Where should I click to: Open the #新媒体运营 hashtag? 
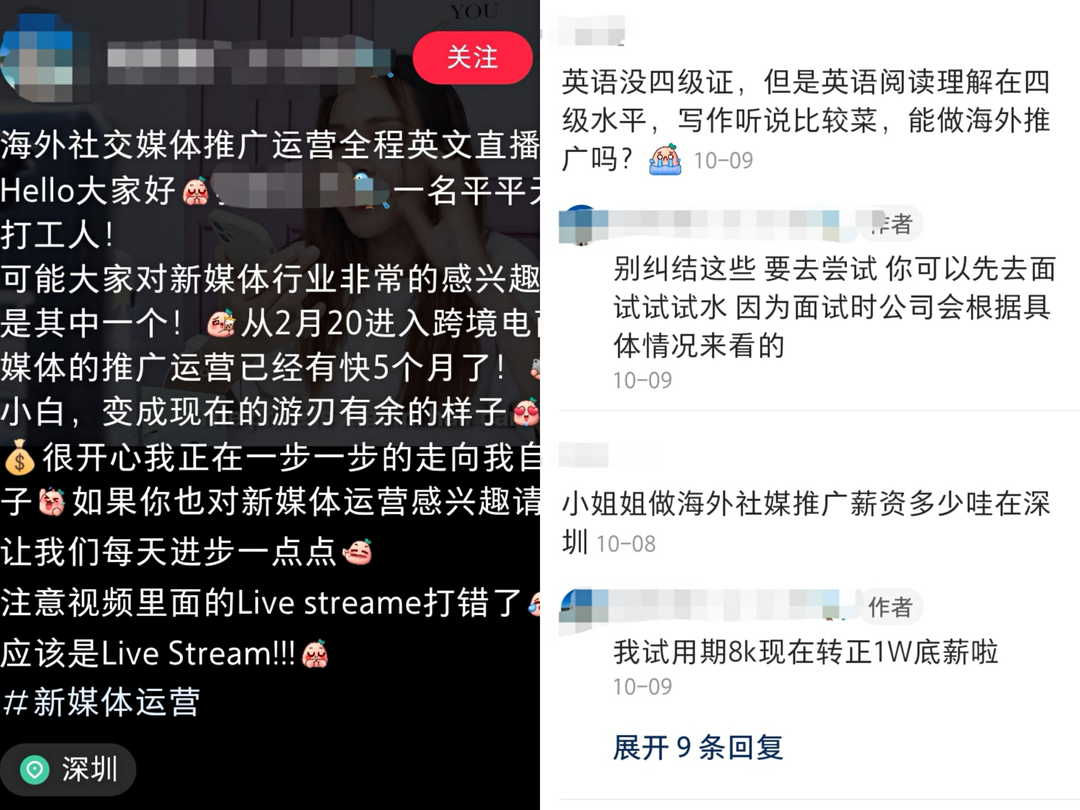(101, 703)
